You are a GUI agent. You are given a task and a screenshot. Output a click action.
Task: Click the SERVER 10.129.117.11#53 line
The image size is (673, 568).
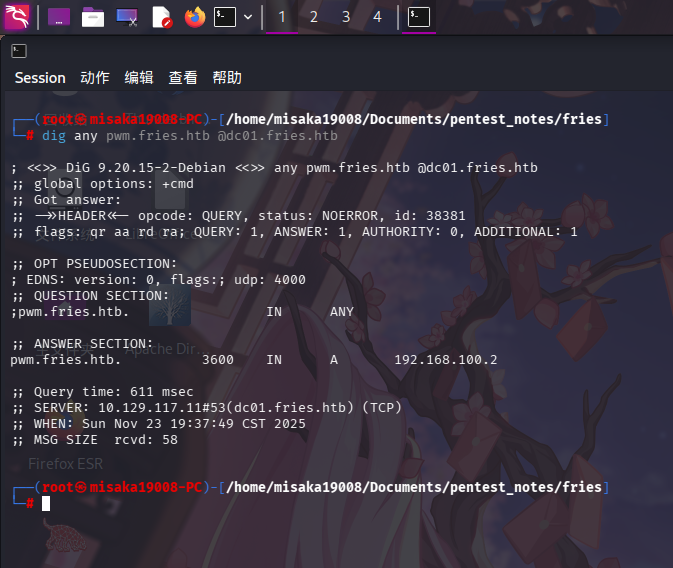pyautogui.click(x=207, y=408)
